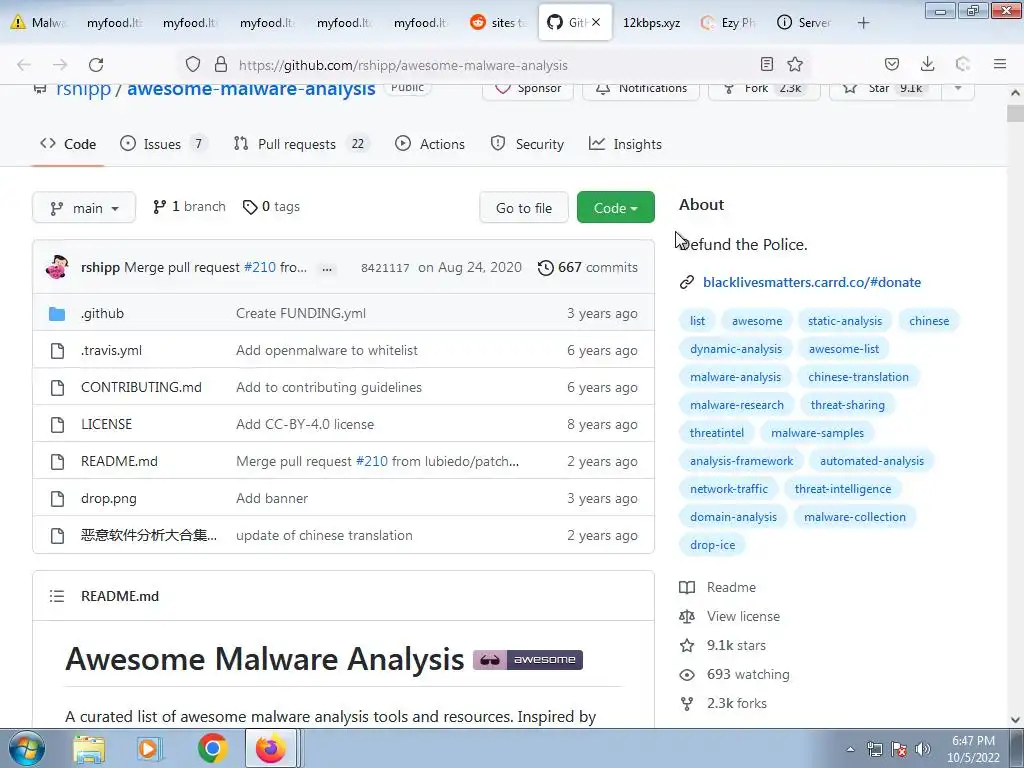Image resolution: width=1024 pixels, height=768 pixels.
Task: Open Windows Start button
Action: [x=26, y=748]
